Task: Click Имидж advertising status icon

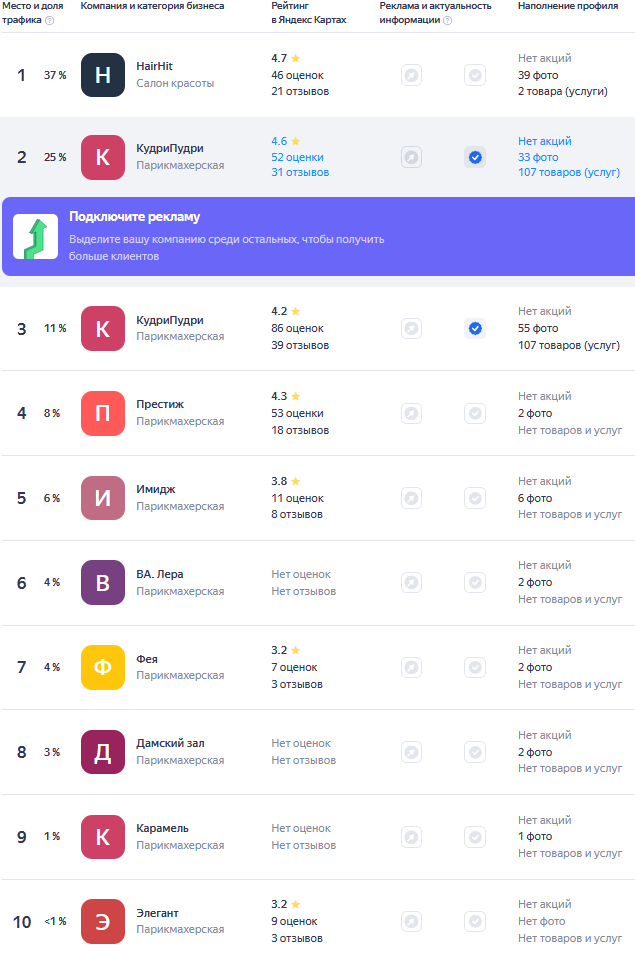Action: pyautogui.click(x=411, y=498)
